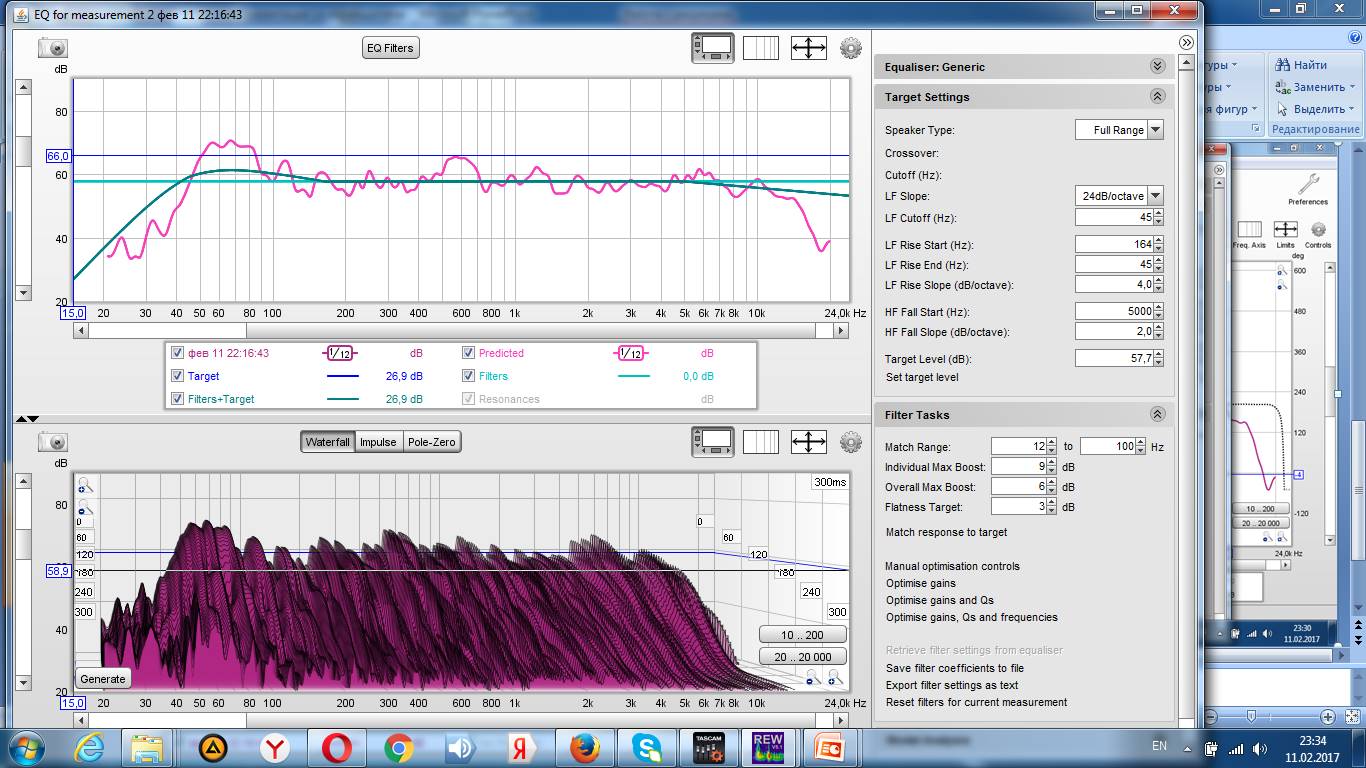The width and height of the screenshot is (1366, 768).
Task: Open Opera browser from taskbar
Action: pos(336,747)
